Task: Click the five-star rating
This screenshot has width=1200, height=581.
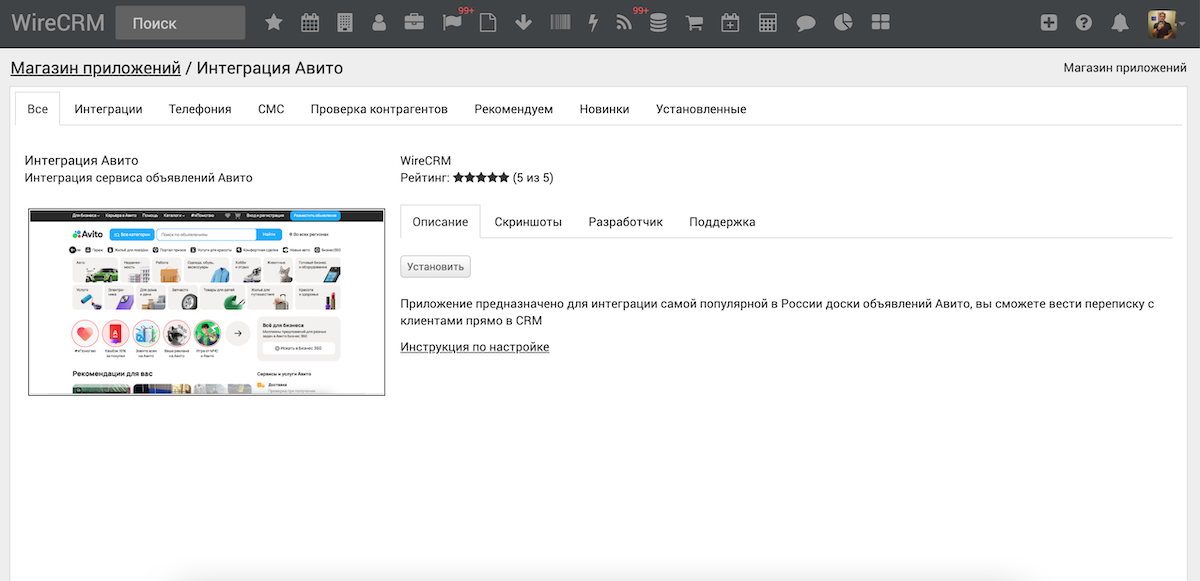Action: [x=481, y=178]
